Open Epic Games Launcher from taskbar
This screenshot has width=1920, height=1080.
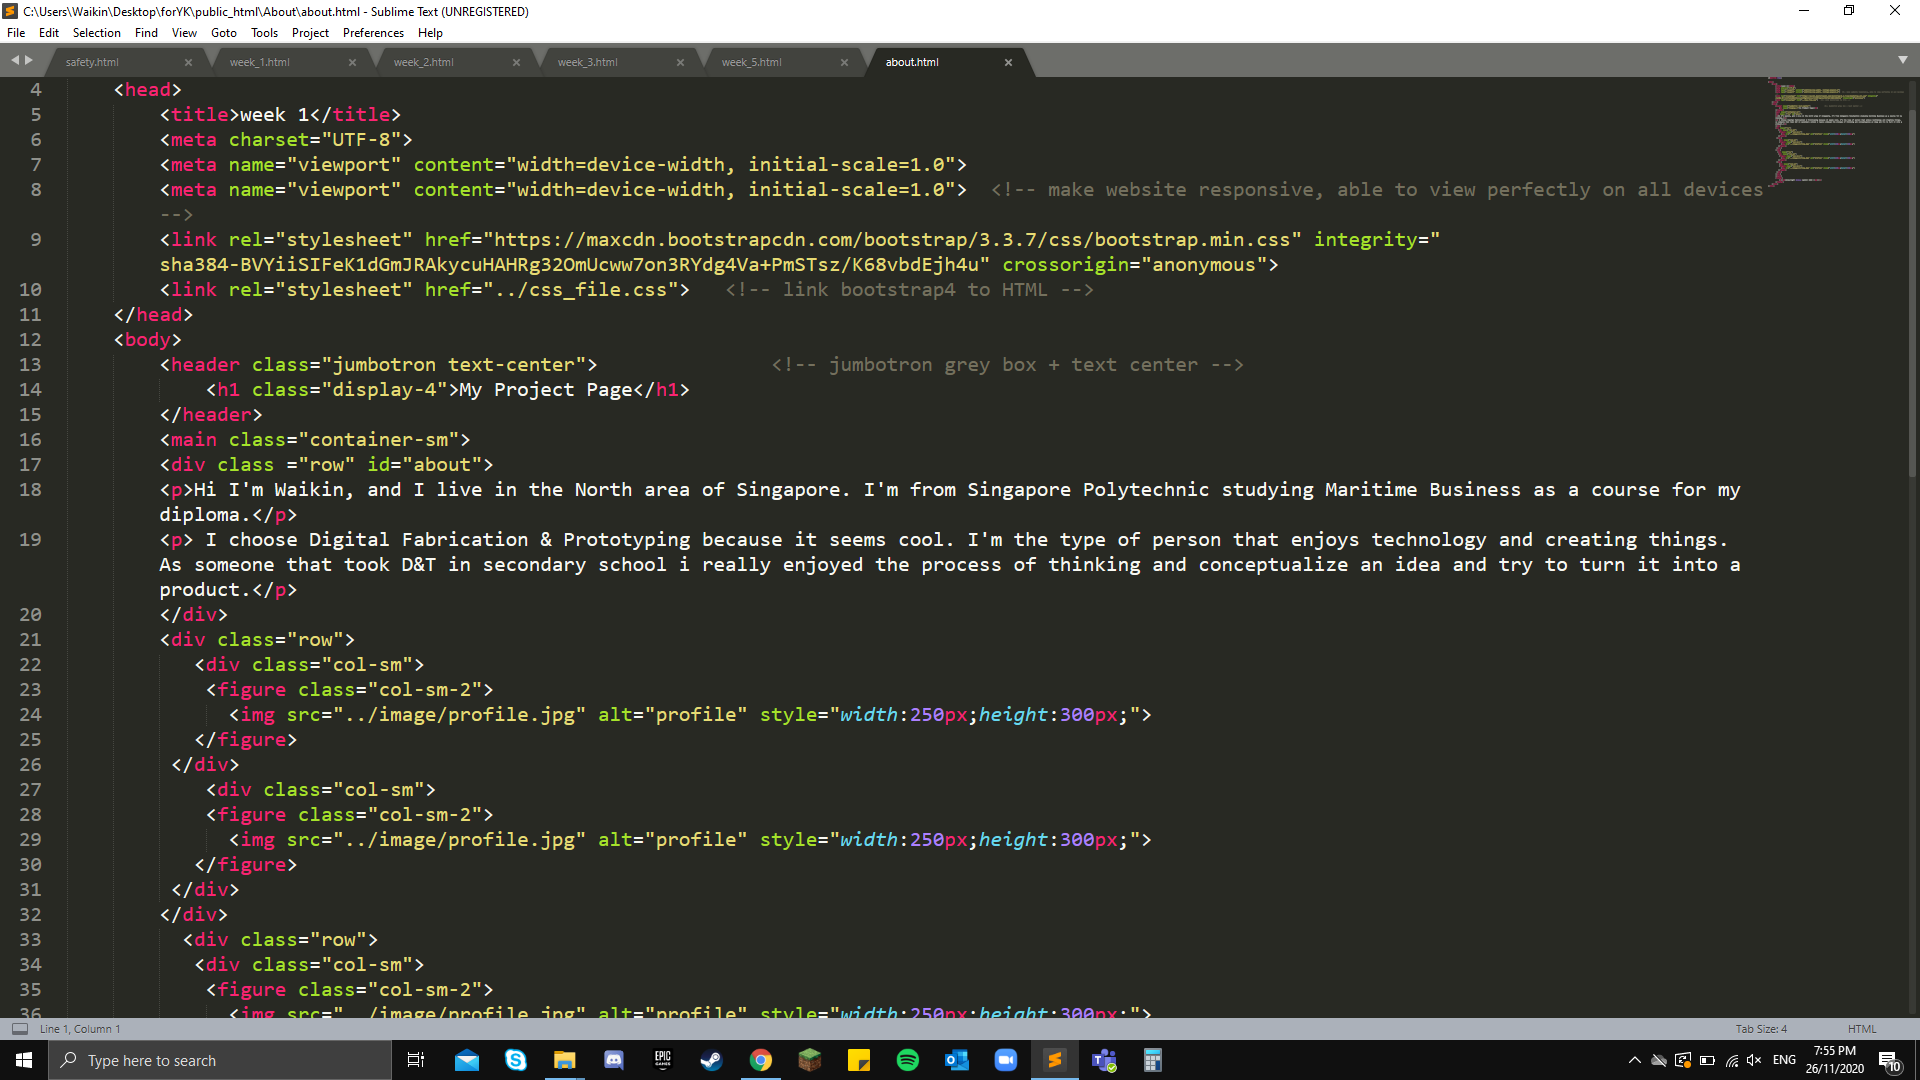663,1060
